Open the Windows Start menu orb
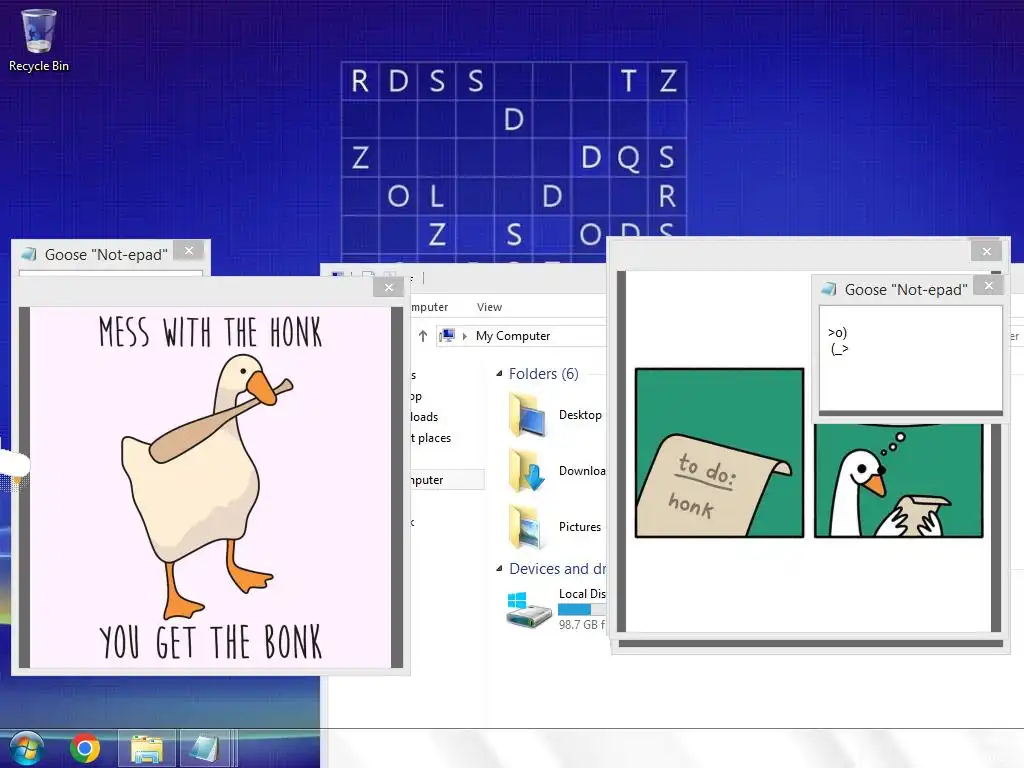Image resolution: width=1024 pixels, height=768 pixels. [27, 748]
